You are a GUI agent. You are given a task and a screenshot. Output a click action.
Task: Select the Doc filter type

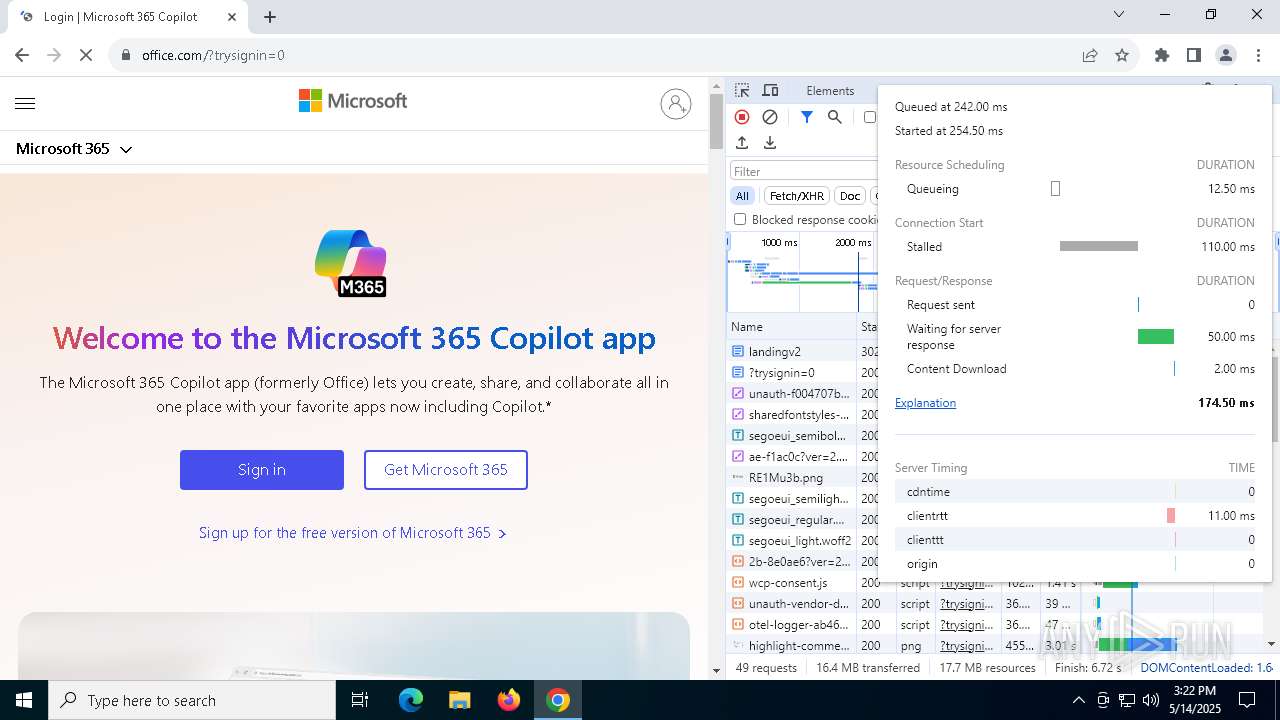[x=850, y=196]
